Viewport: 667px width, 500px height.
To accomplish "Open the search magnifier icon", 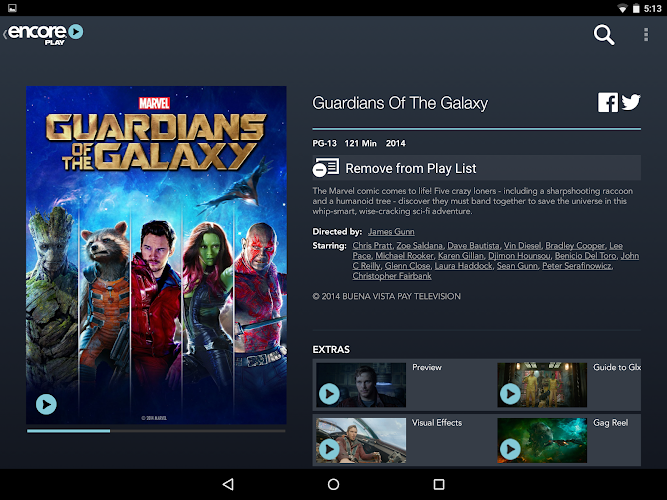I will (x=604, y=34).
